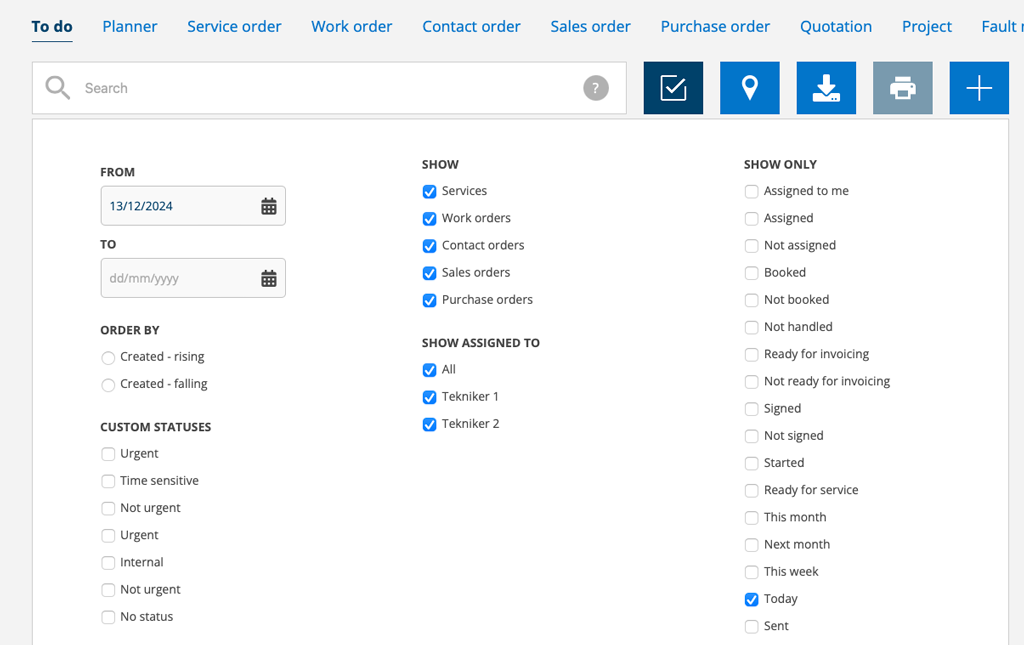The width and height of the screenshot is (1024, 645).
Task: Click the plus icon to add new
Action: tap(979, 88)
